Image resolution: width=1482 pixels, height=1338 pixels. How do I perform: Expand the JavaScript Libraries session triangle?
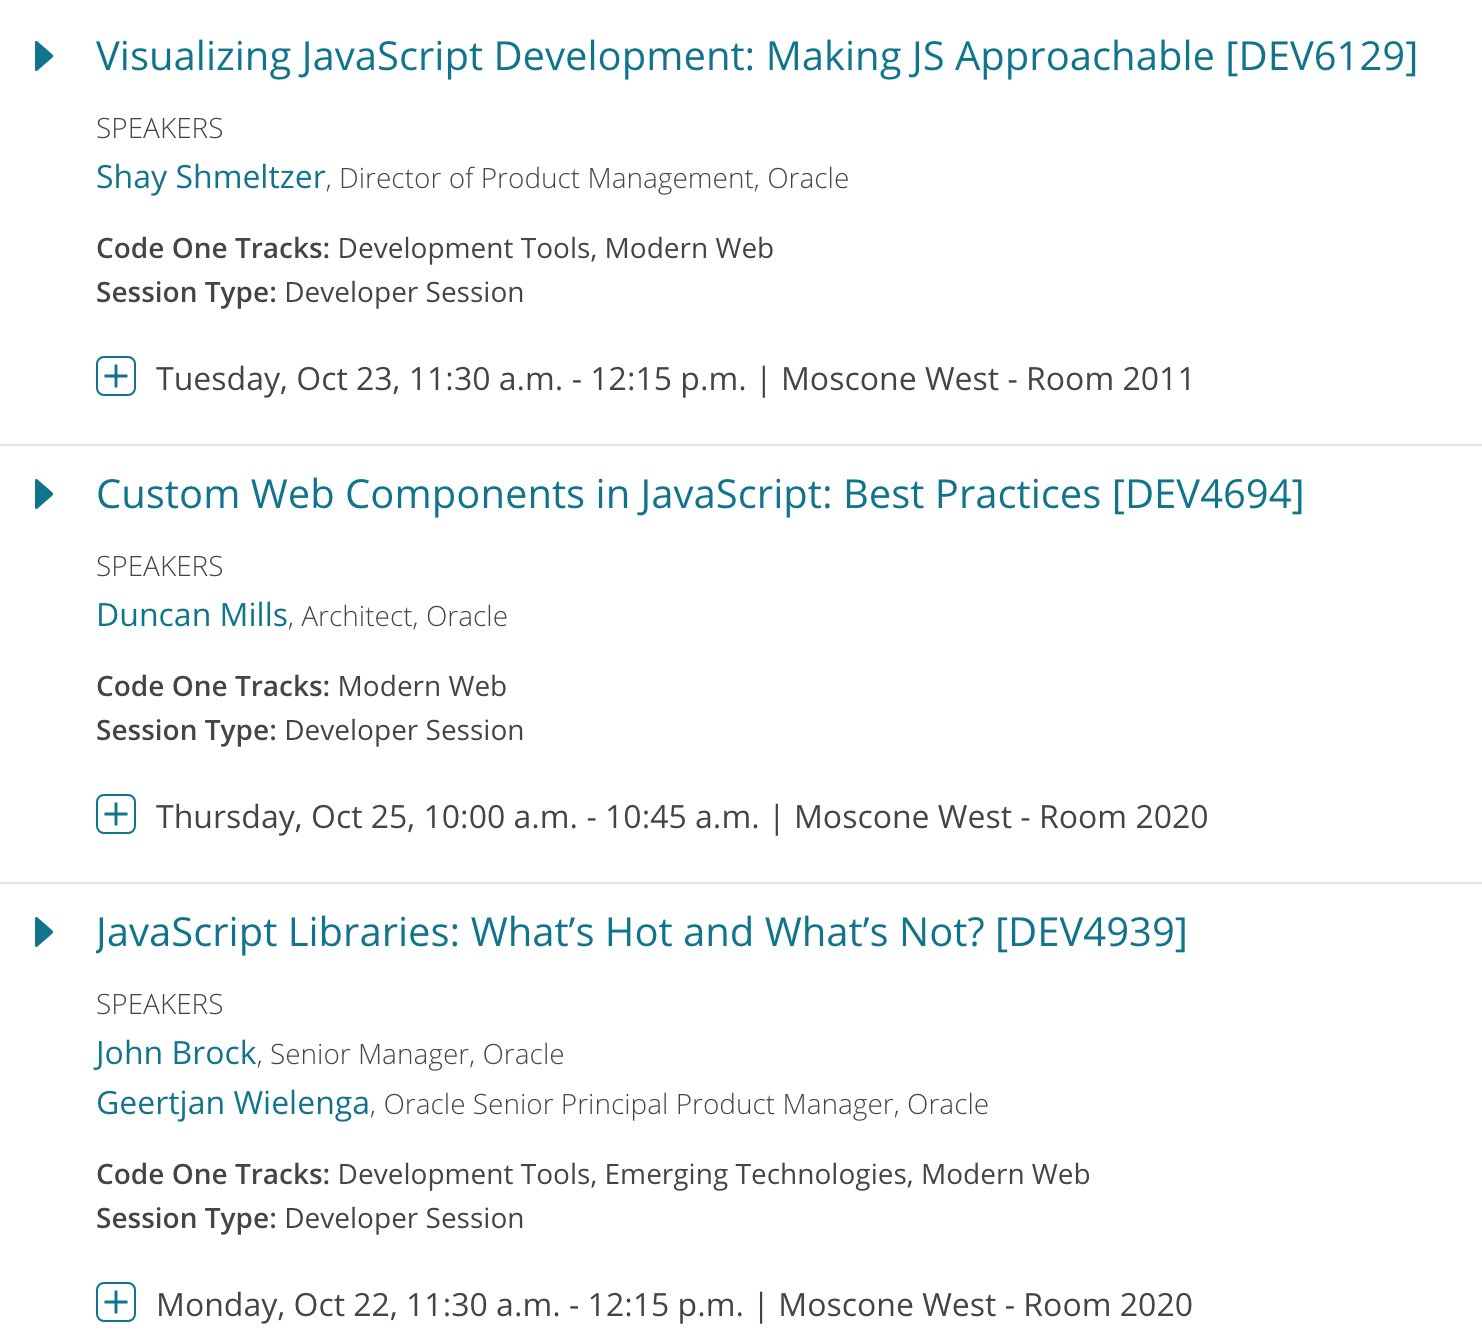tap(44, 932)
